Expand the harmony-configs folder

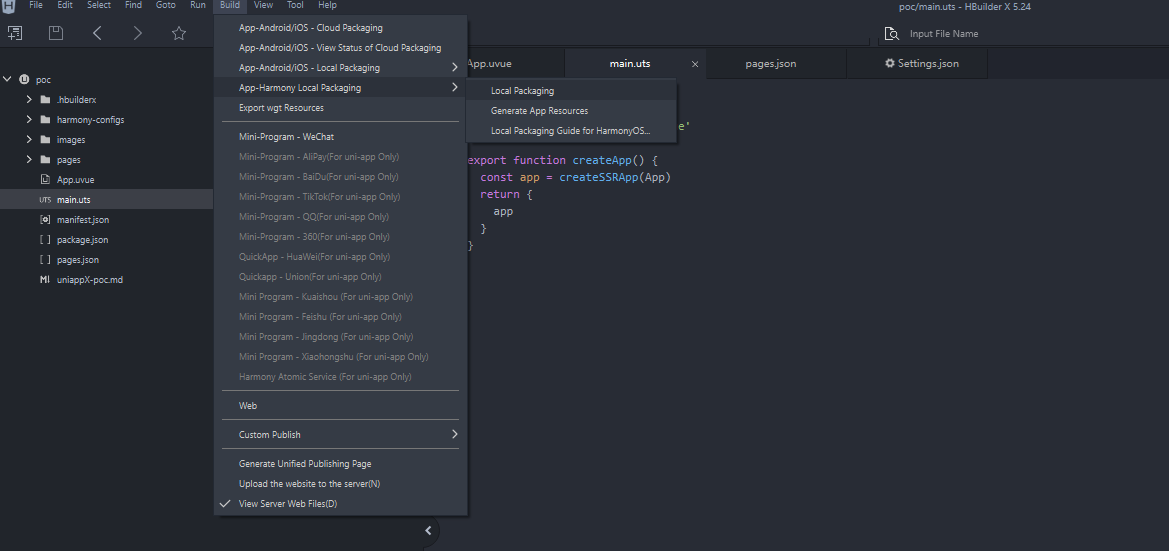[x=29, y=119]
